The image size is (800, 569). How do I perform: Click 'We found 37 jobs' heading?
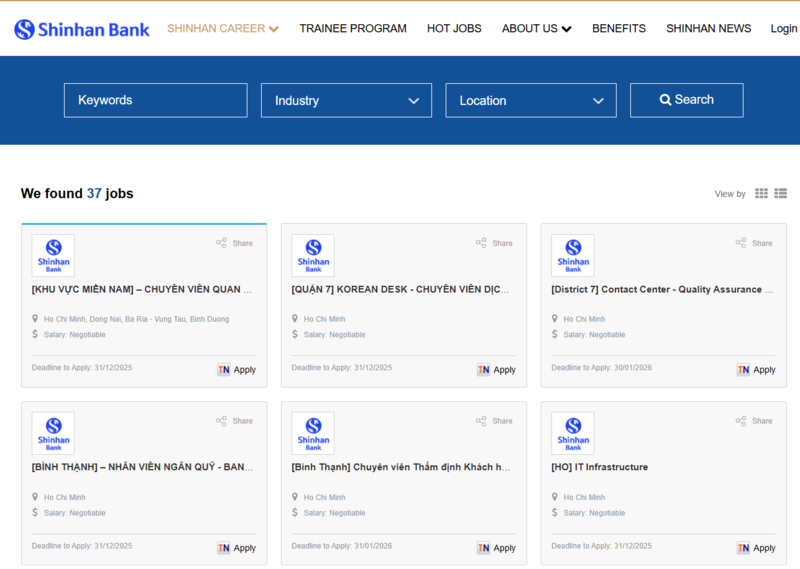[77, 193]
